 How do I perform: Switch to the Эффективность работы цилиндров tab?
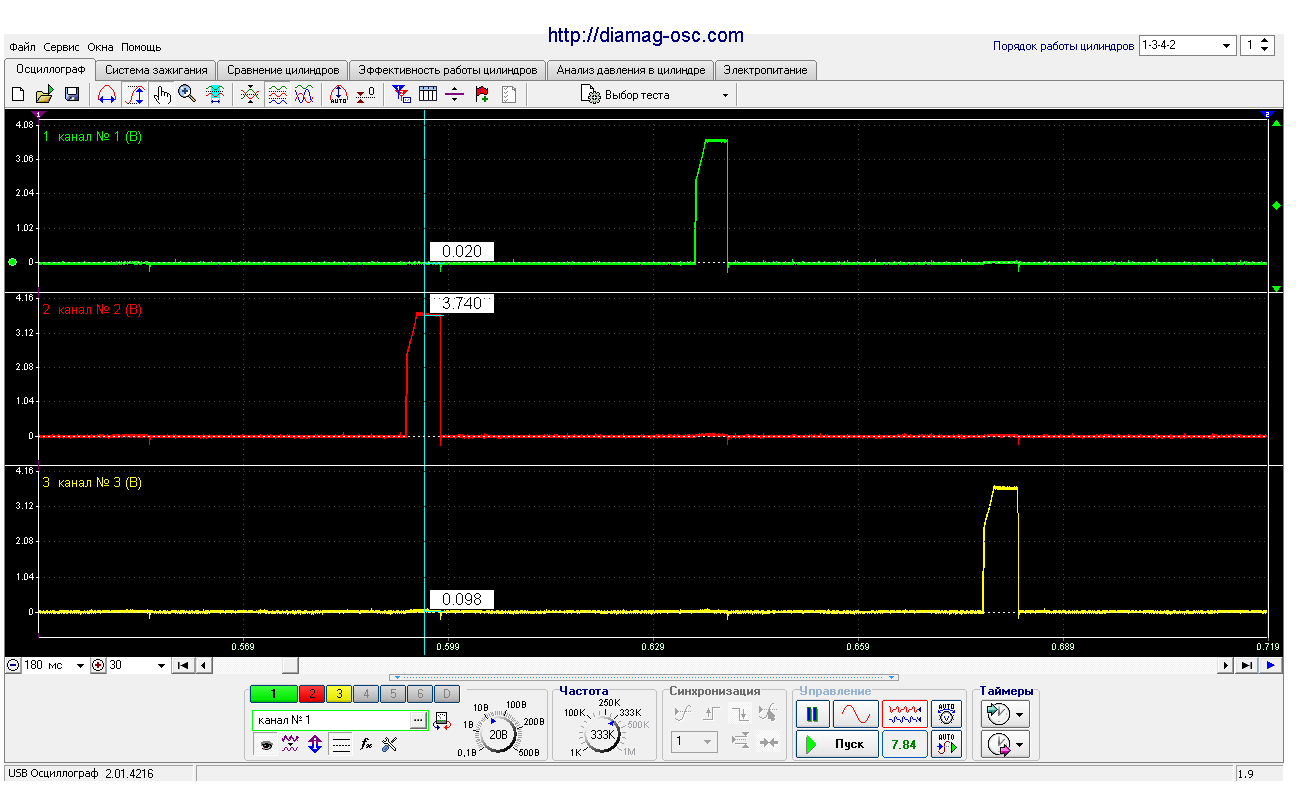[x=447, y=70]
